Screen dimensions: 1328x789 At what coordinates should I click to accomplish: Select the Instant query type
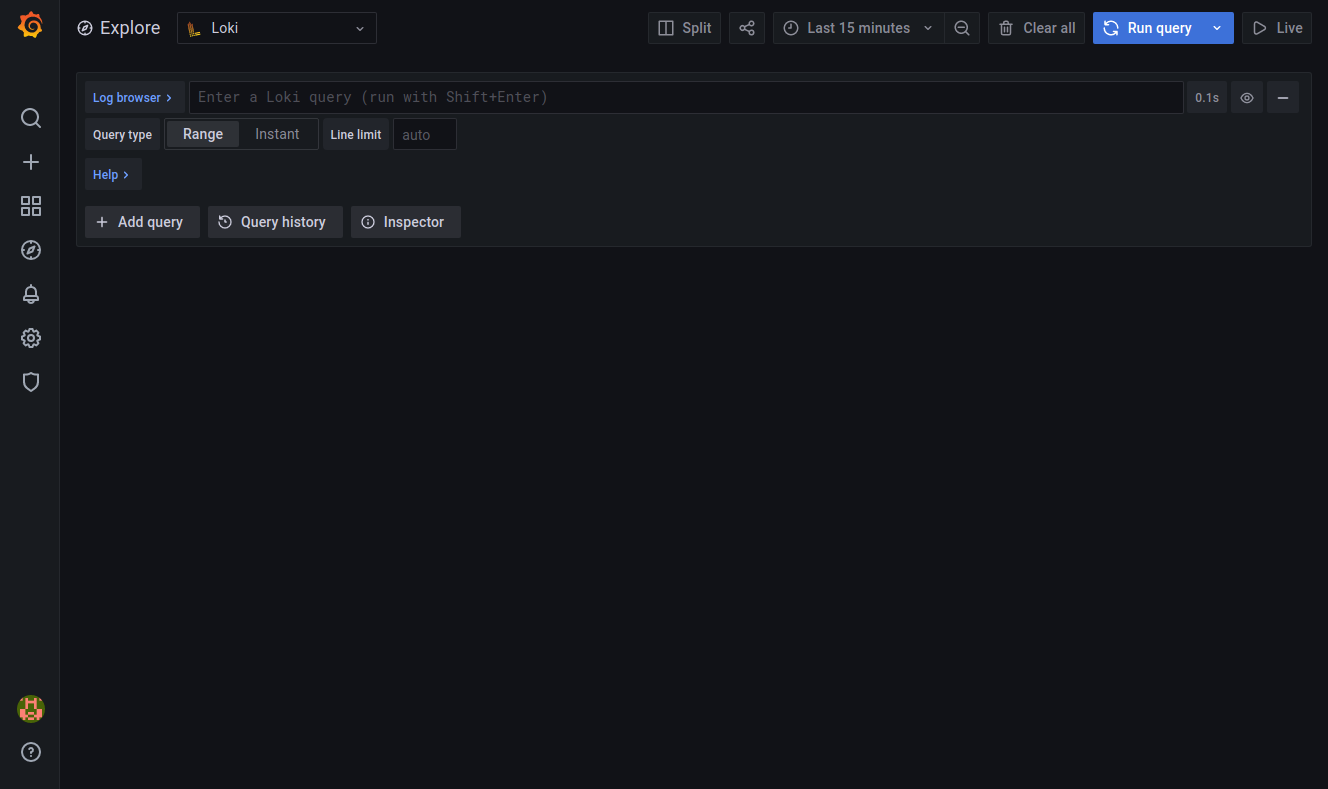tap(277, 134)
